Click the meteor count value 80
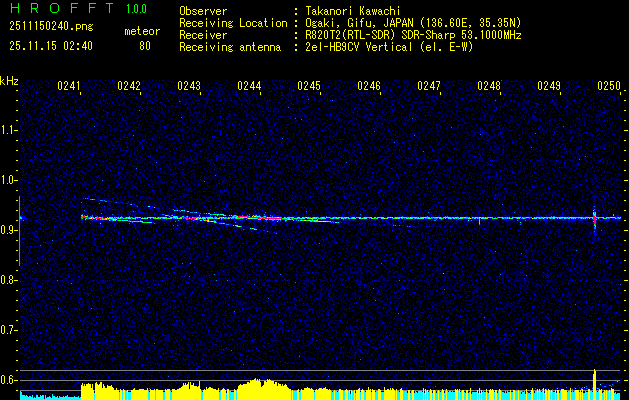 pyautogui.click(x=145, y=46)
